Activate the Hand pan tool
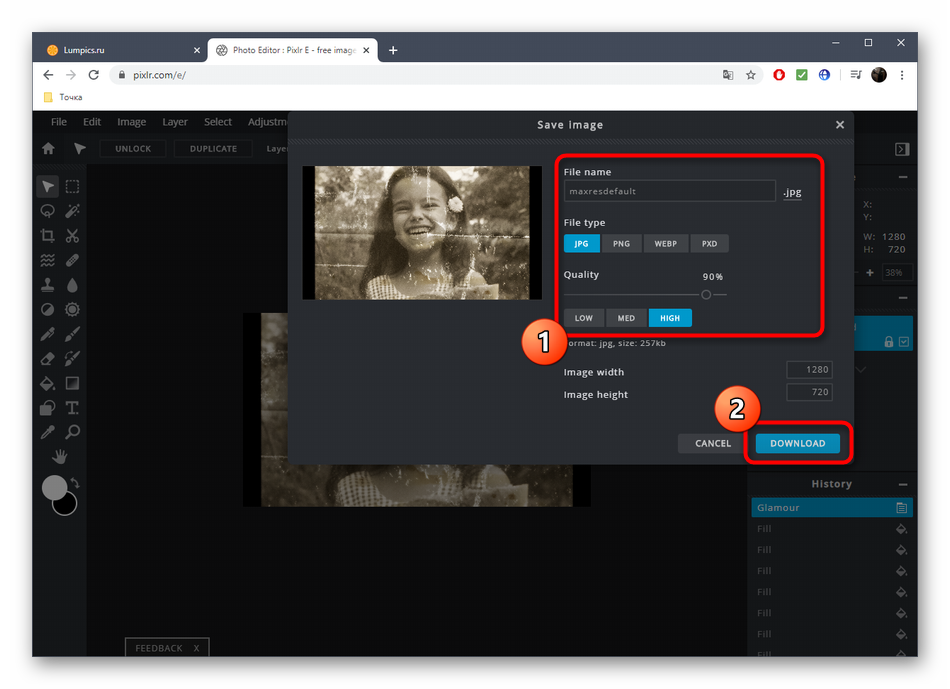 tap(60, 457)
